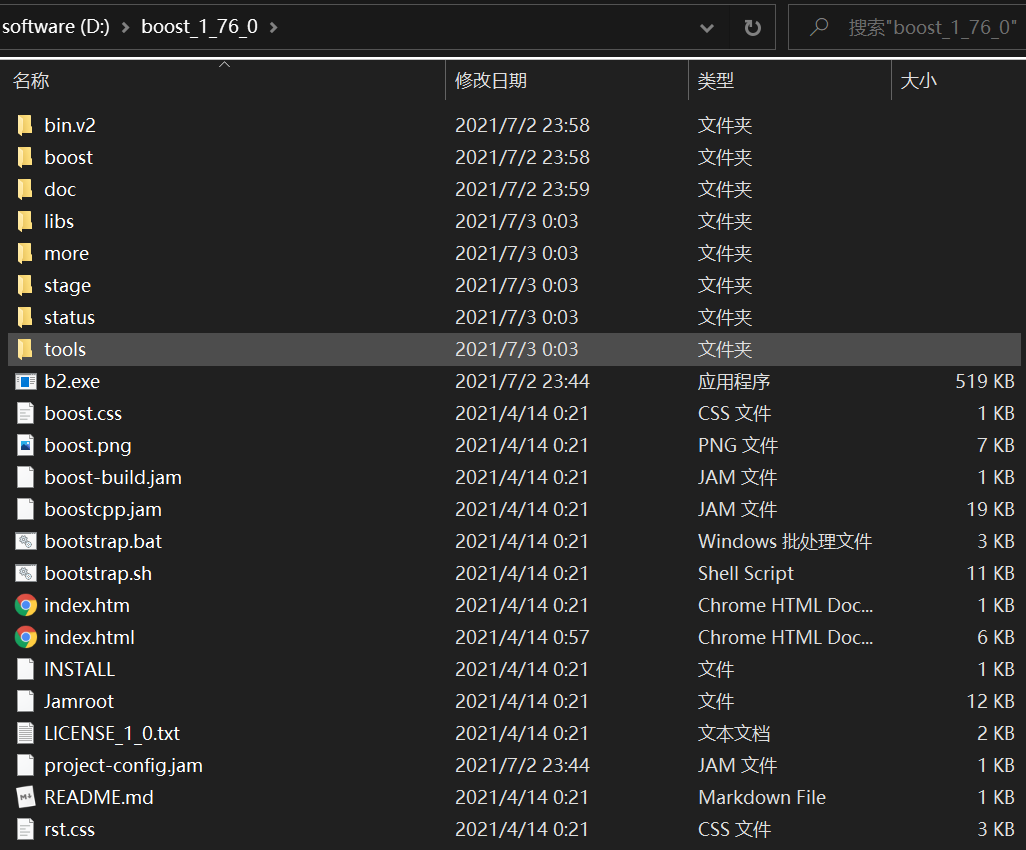Click the 519 KB size of b2.exe

tap(985, 381)
